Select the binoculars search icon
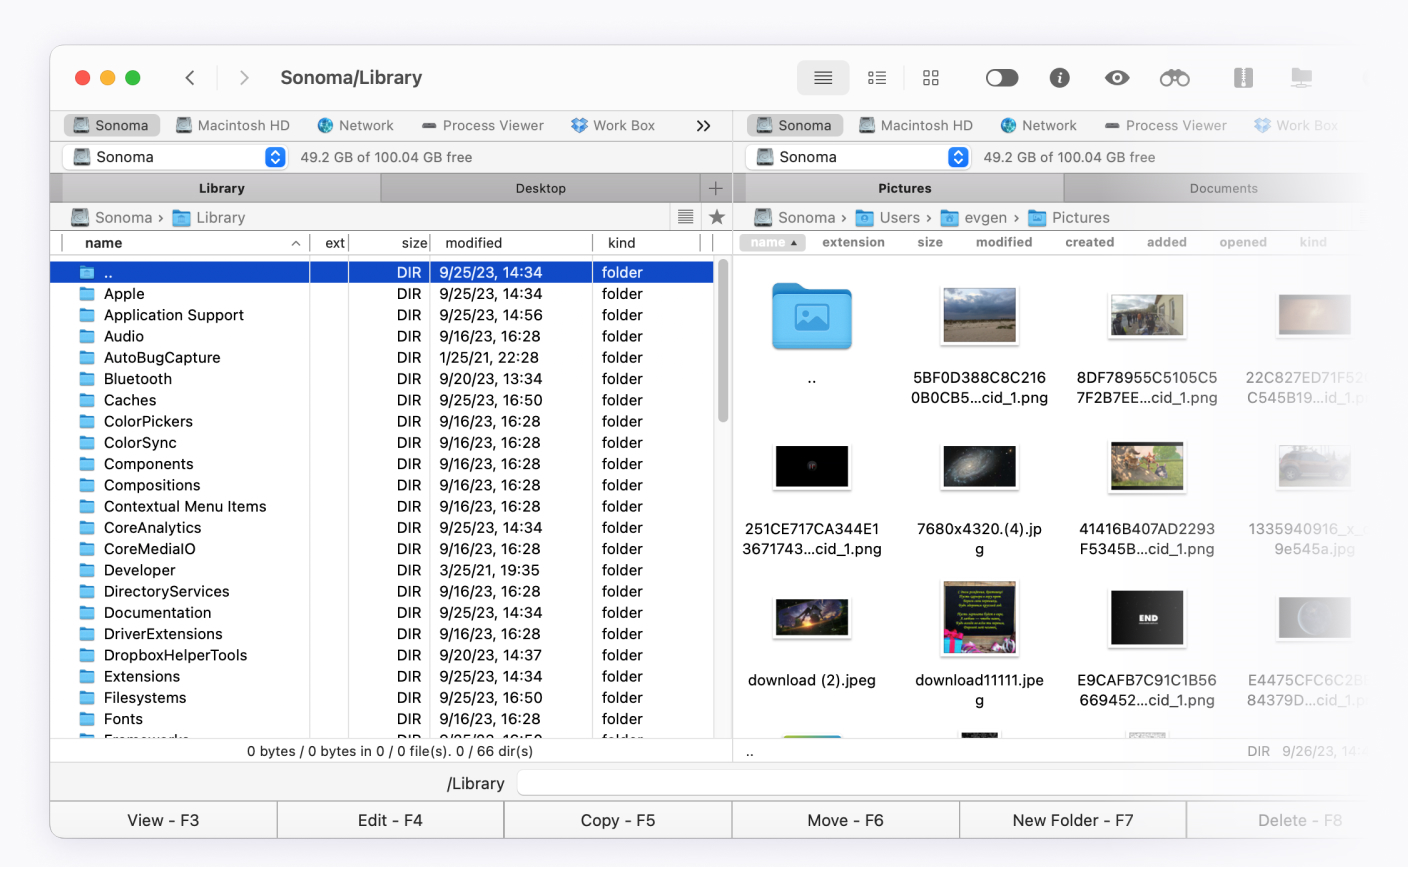Viewport: 1408px width, 879px height. 1173,77
